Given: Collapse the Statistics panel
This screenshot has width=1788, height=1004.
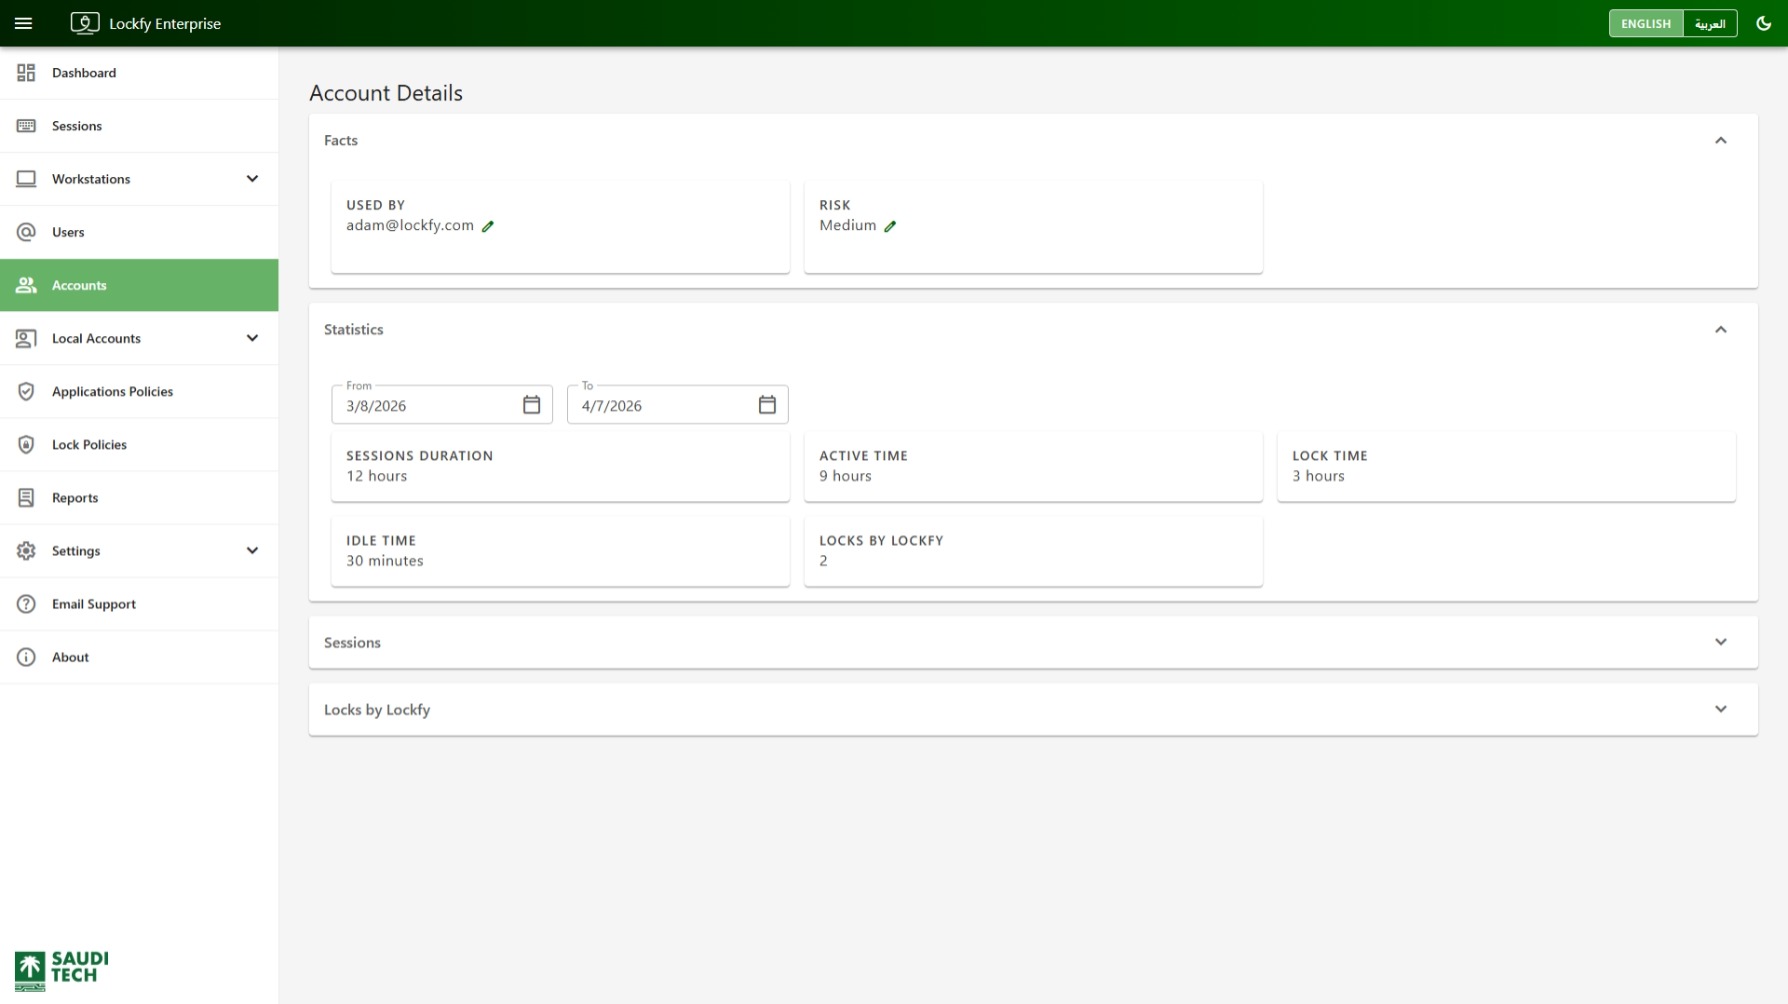Looking at the screenshot, I should (x=1721, y=329).
